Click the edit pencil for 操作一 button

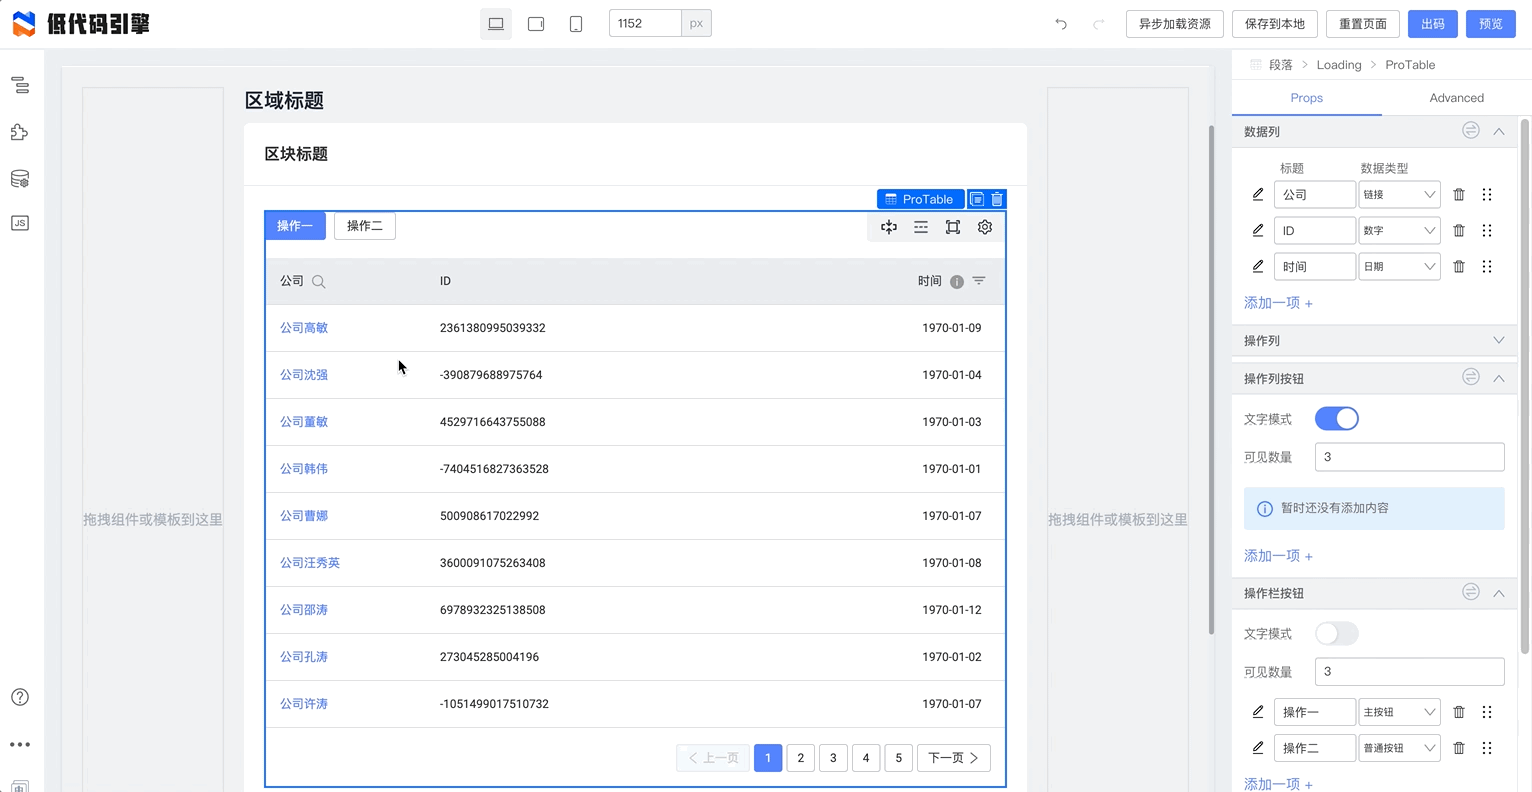point(1258,712)
